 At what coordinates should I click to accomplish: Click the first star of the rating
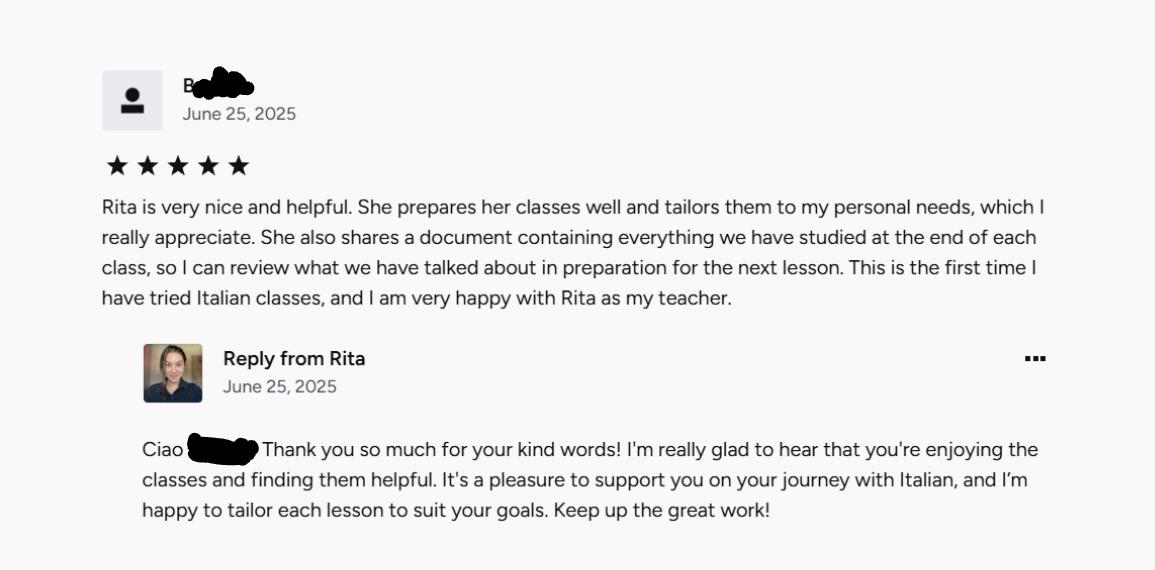tap(117, 166)
